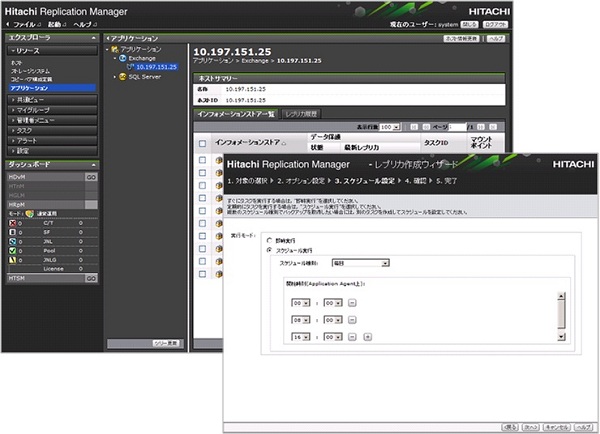600x434 pixels.
Task: Click the 閉じる button beside the user name
Action: click(x=469, y=24)
